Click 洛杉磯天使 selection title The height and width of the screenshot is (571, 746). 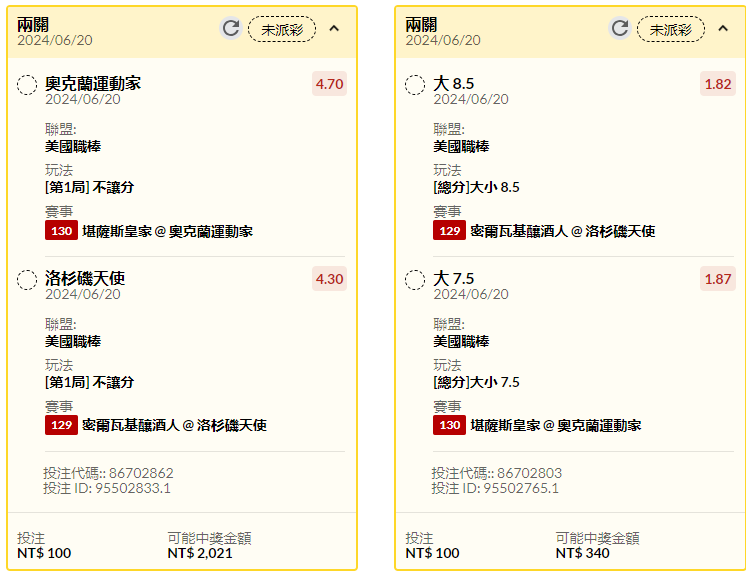pyautogui.click(x=85, y=278)
